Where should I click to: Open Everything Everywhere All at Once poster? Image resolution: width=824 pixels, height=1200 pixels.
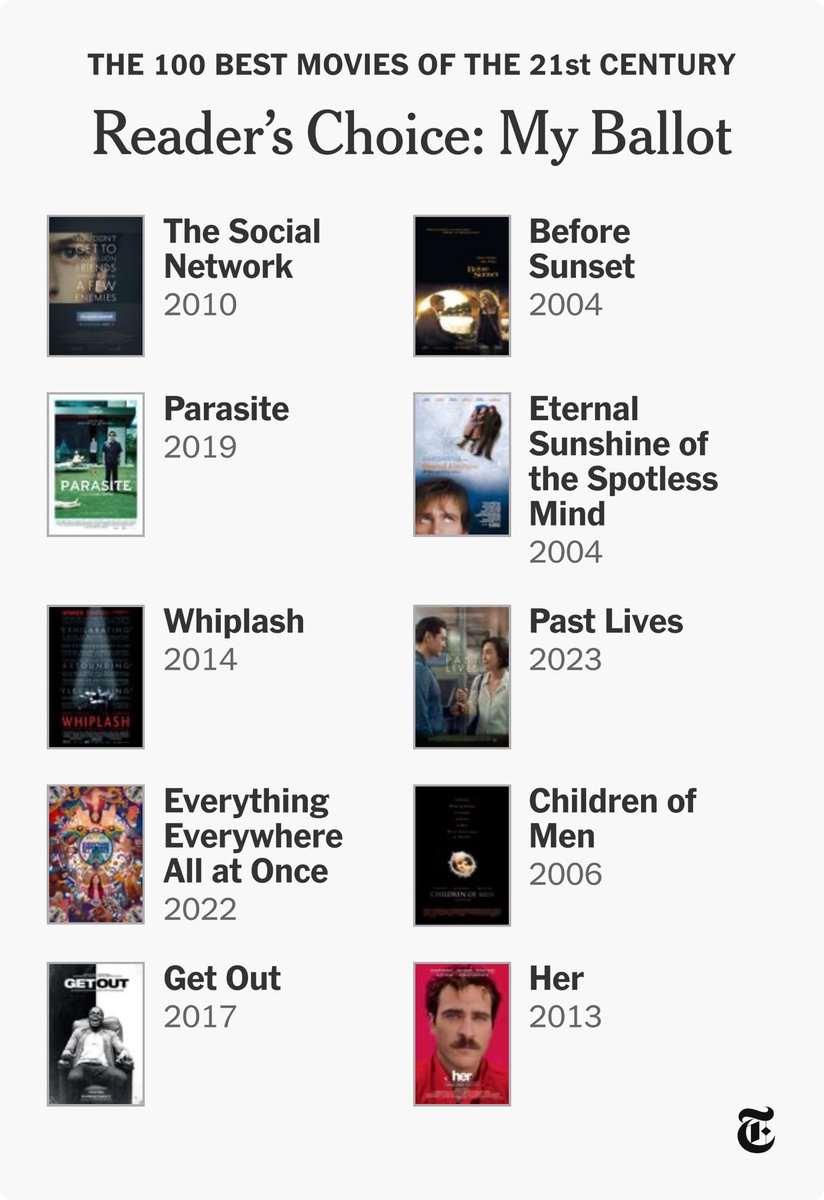tap(96, 854)
